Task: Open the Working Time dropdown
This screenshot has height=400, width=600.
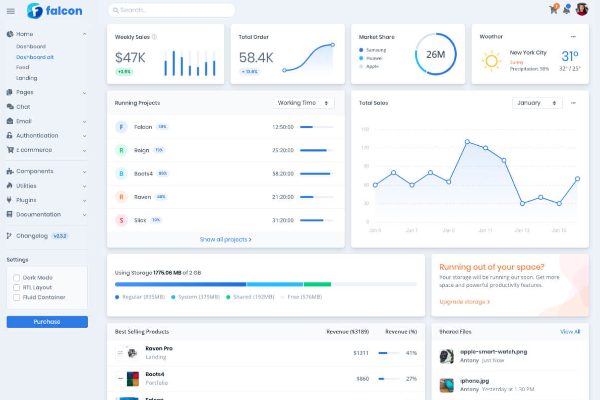Action: (304, 102)
